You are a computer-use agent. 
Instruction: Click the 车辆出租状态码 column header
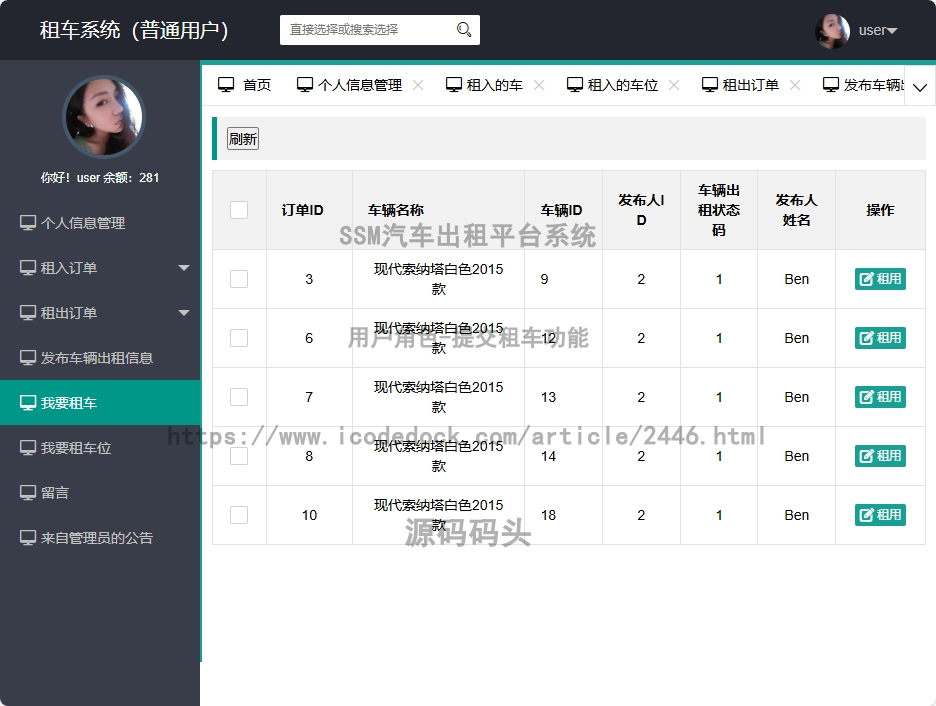(x=719, y=210)
